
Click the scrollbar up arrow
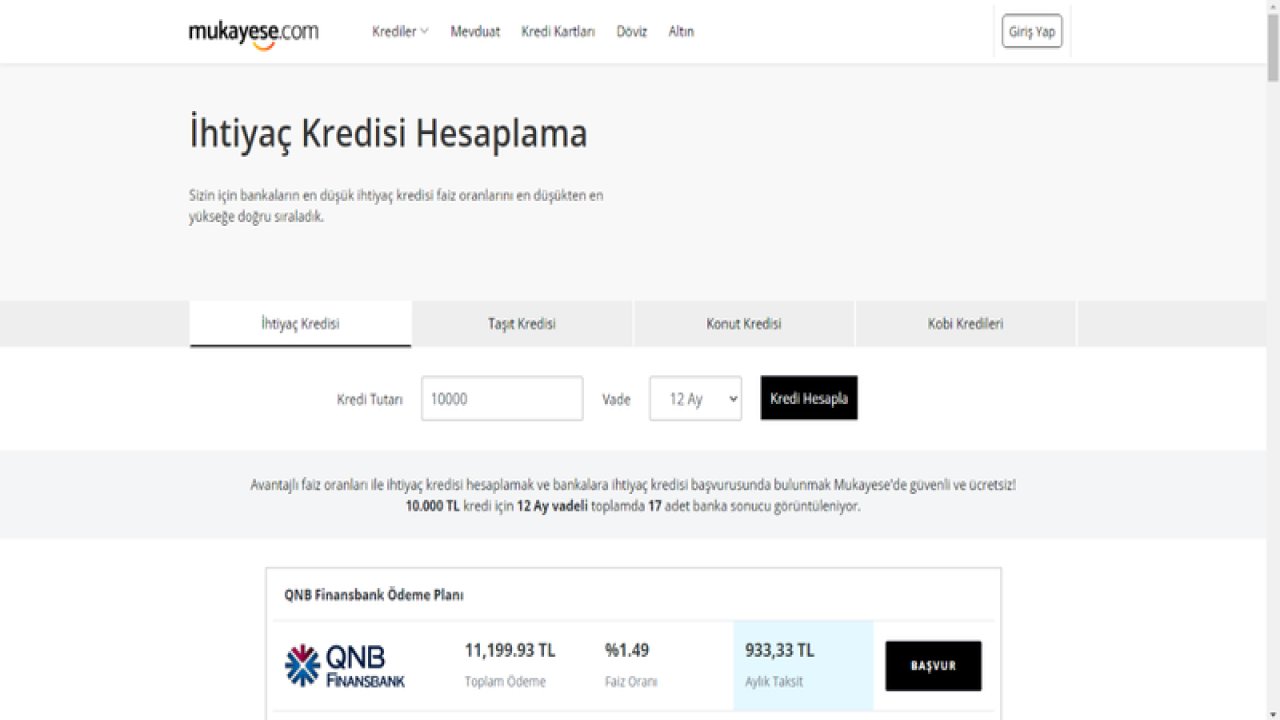tap(1272, 8)
